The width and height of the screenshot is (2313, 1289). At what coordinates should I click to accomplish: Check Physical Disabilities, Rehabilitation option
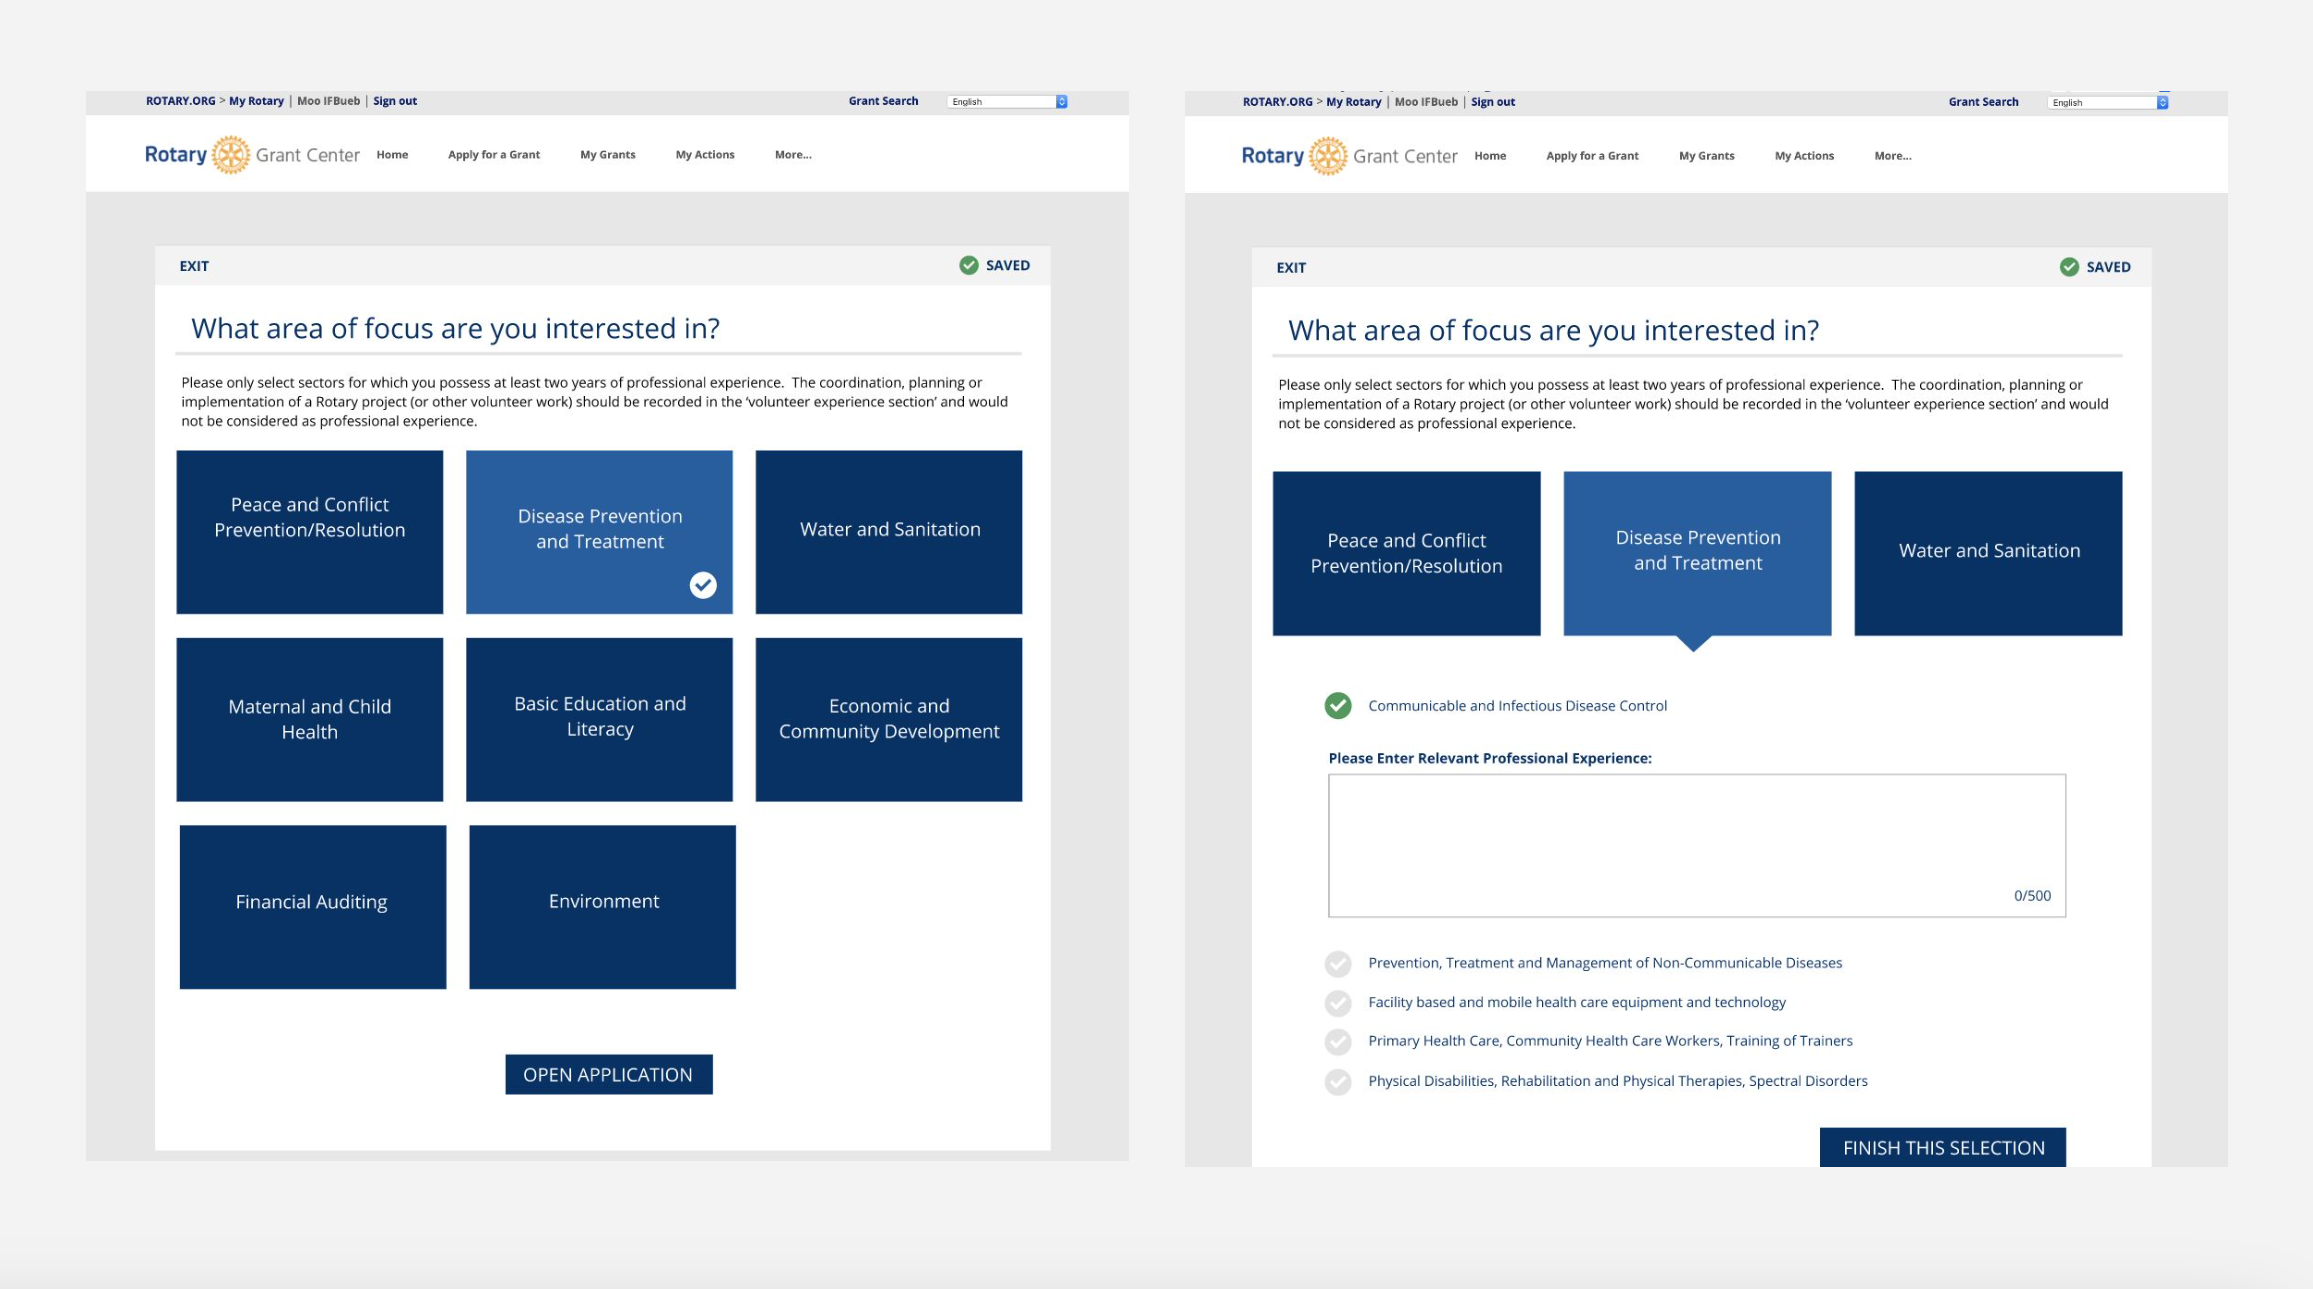[x=1338, y=1082]
